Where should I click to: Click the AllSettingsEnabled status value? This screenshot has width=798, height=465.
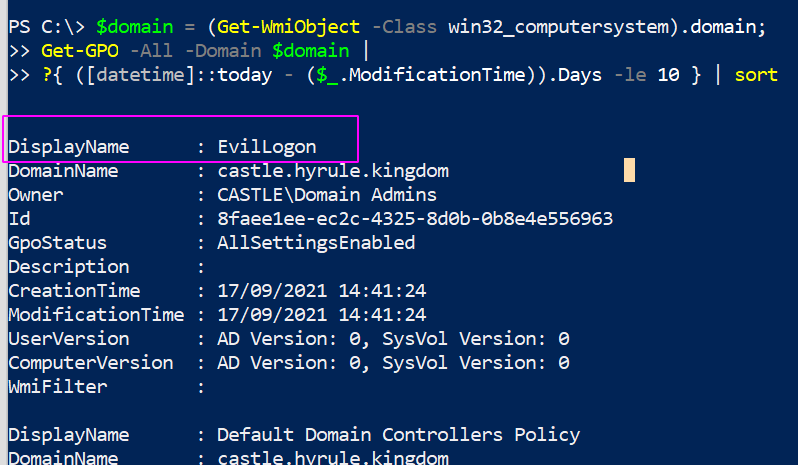pos(316,243)
